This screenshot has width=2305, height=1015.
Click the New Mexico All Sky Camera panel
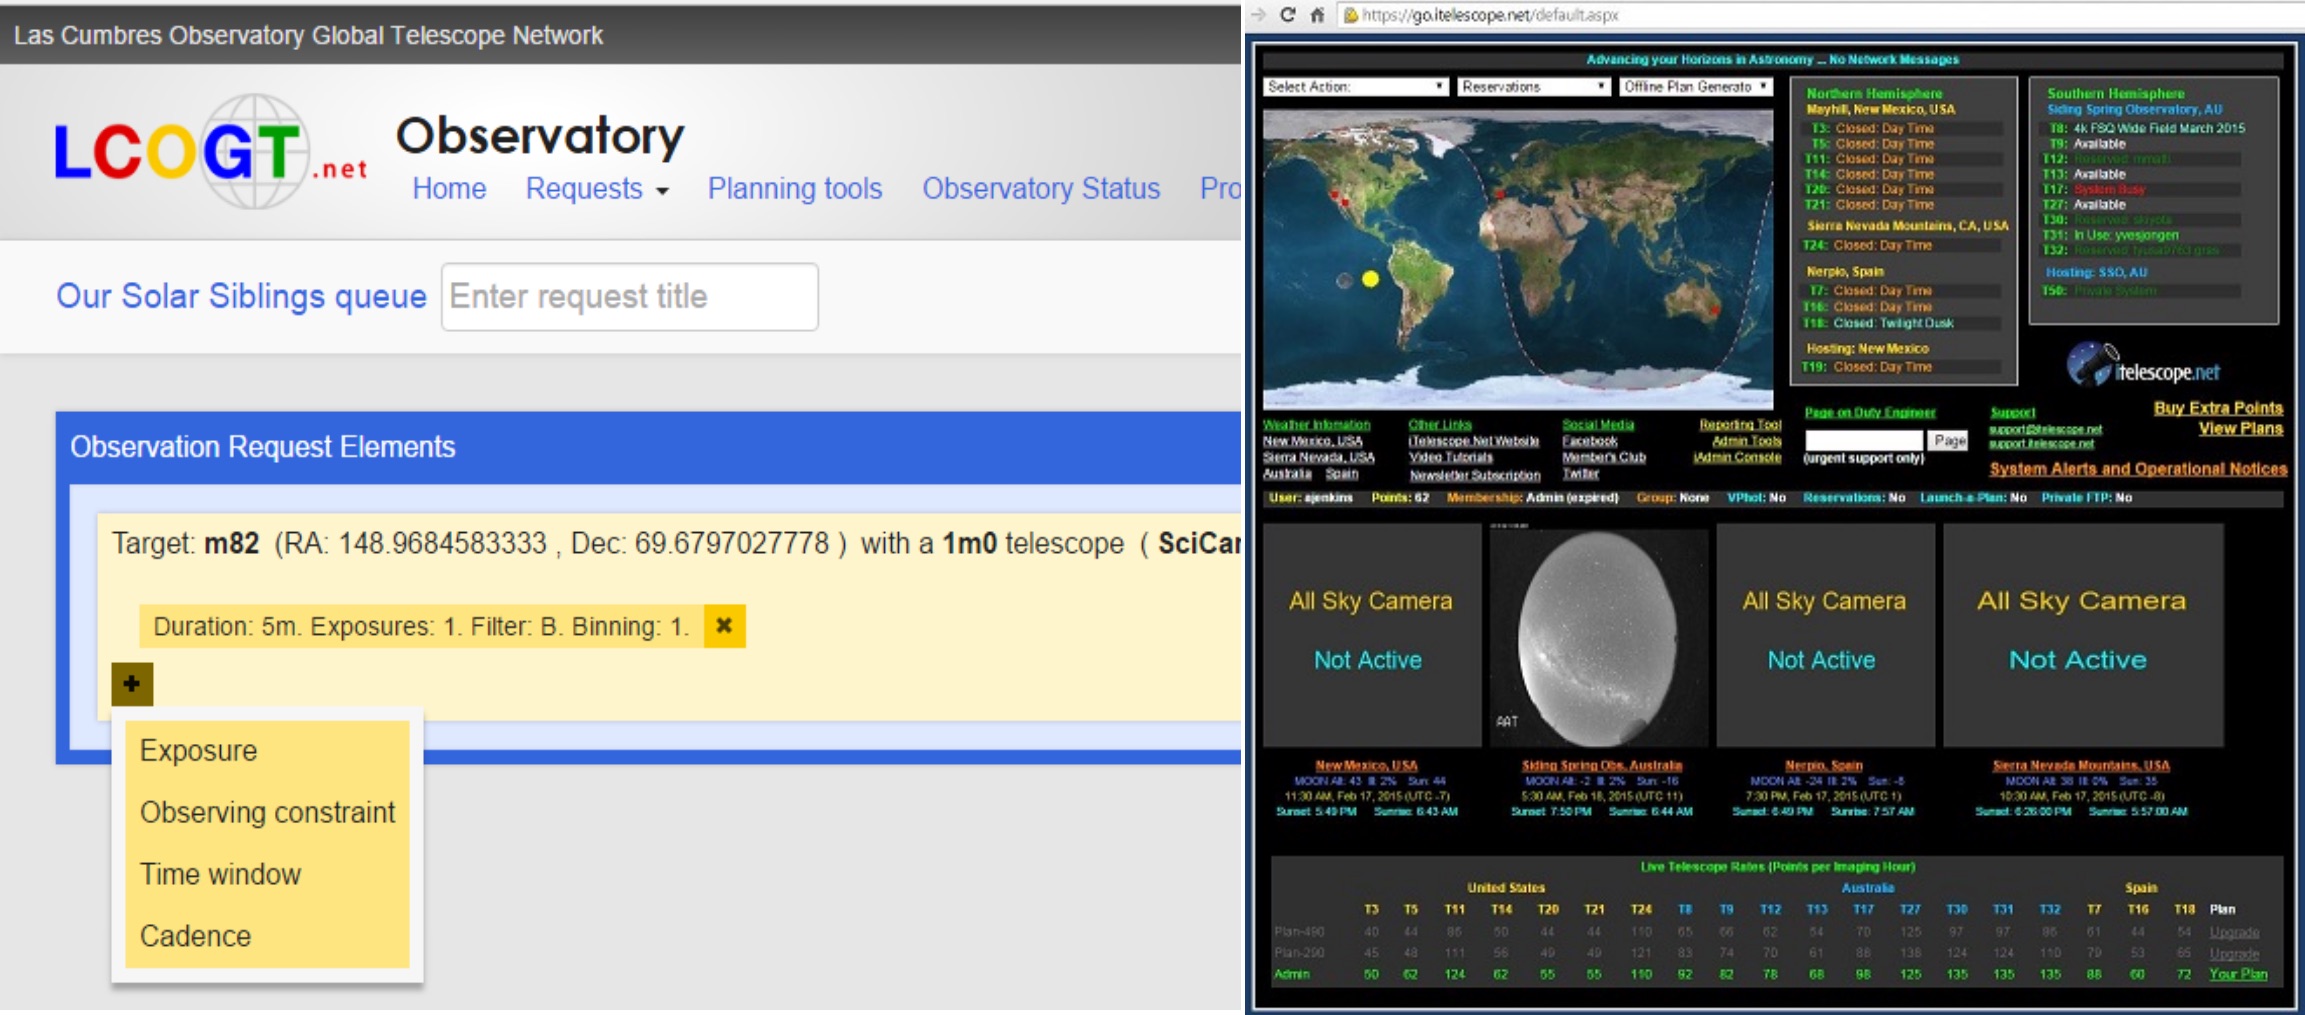1371,636
